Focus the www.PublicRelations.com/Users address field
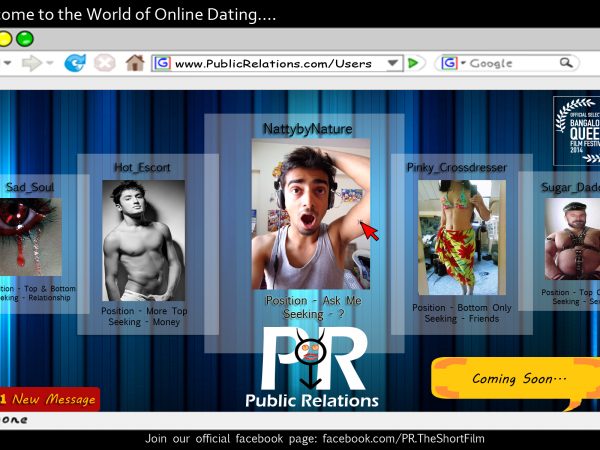Image resolution: width=600 pixels, height=450 pixels. pyautogui.click(x=277, y=63)
